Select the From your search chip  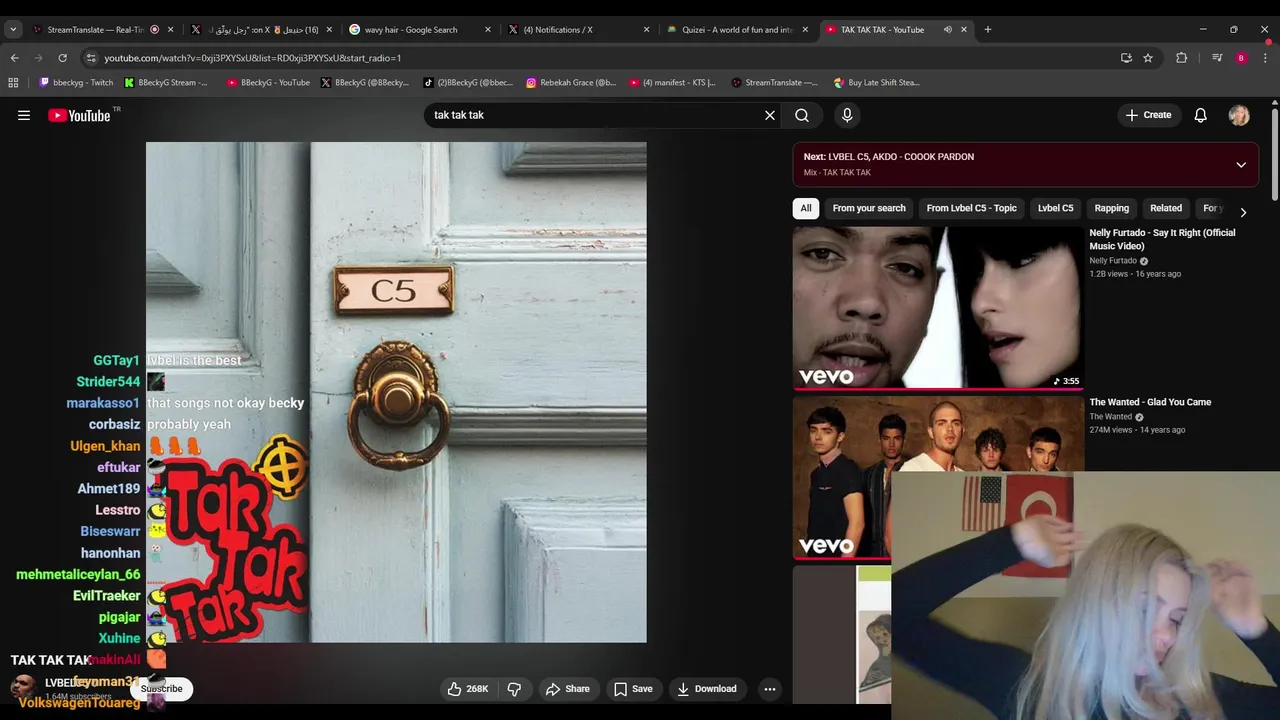tap(869, 208)
